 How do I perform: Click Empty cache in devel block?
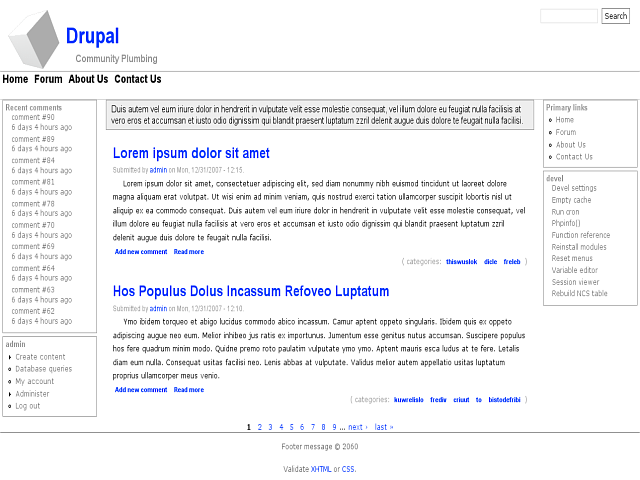(x=571, y=200)
